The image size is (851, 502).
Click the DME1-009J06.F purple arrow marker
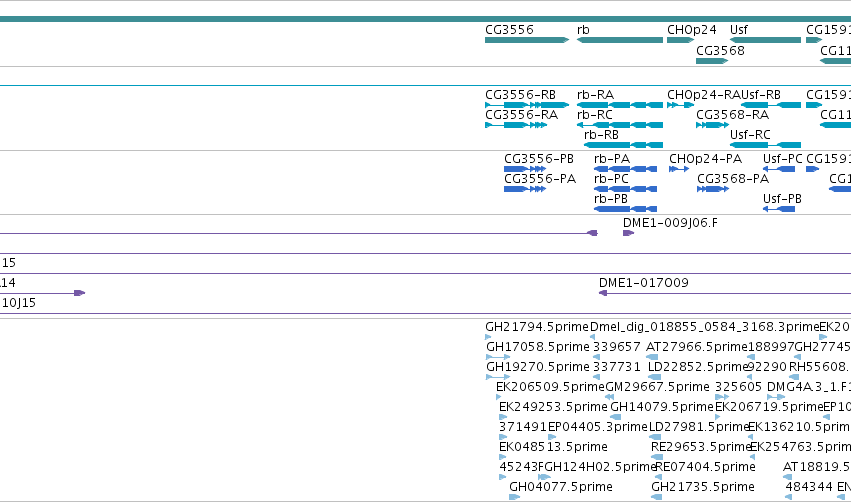click(x=628, y=233)
